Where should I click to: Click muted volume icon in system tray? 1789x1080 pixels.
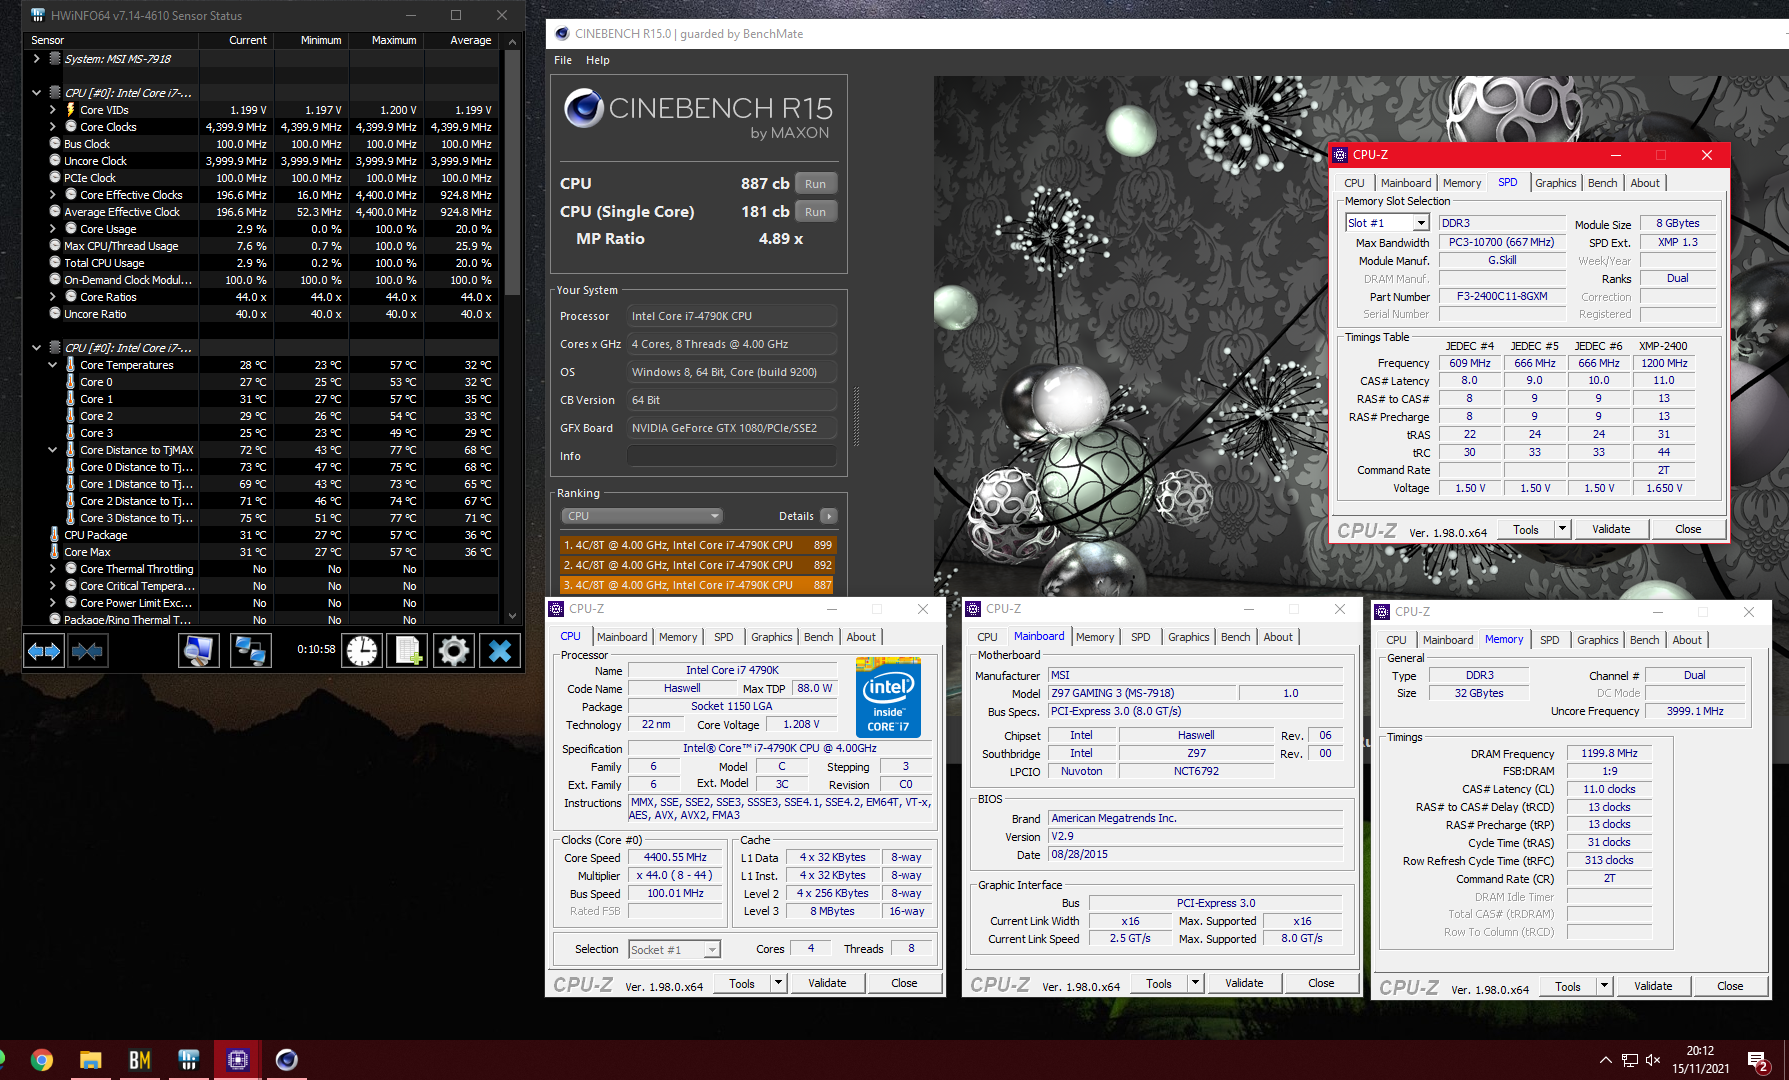click(1653, 1060)
